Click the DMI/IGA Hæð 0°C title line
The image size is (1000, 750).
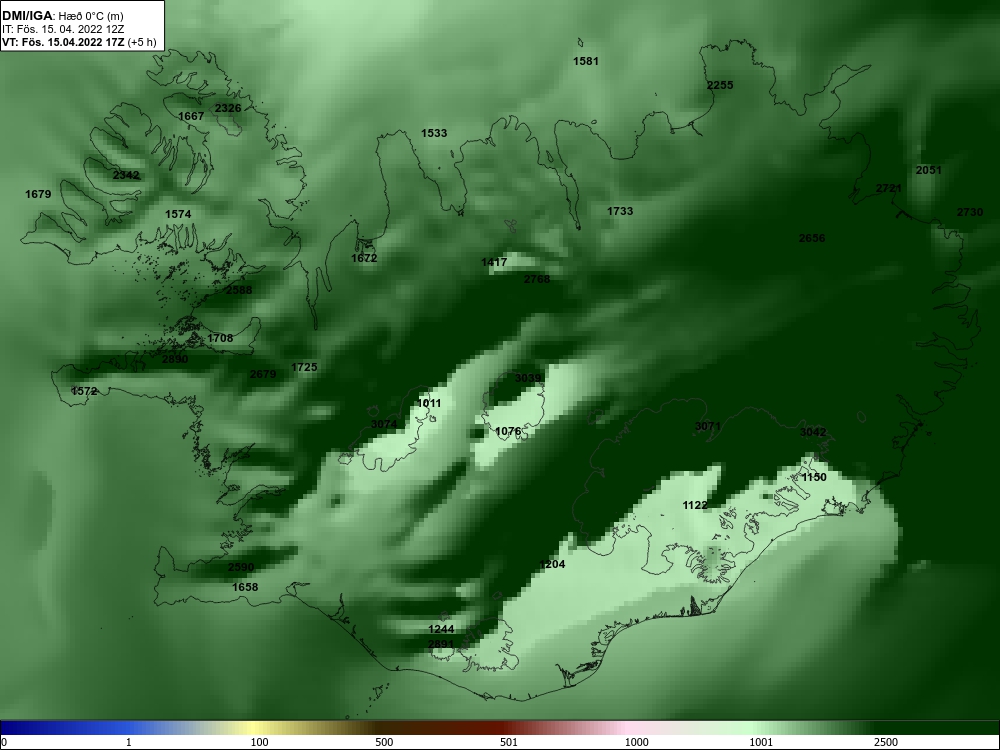click(62, 15)
